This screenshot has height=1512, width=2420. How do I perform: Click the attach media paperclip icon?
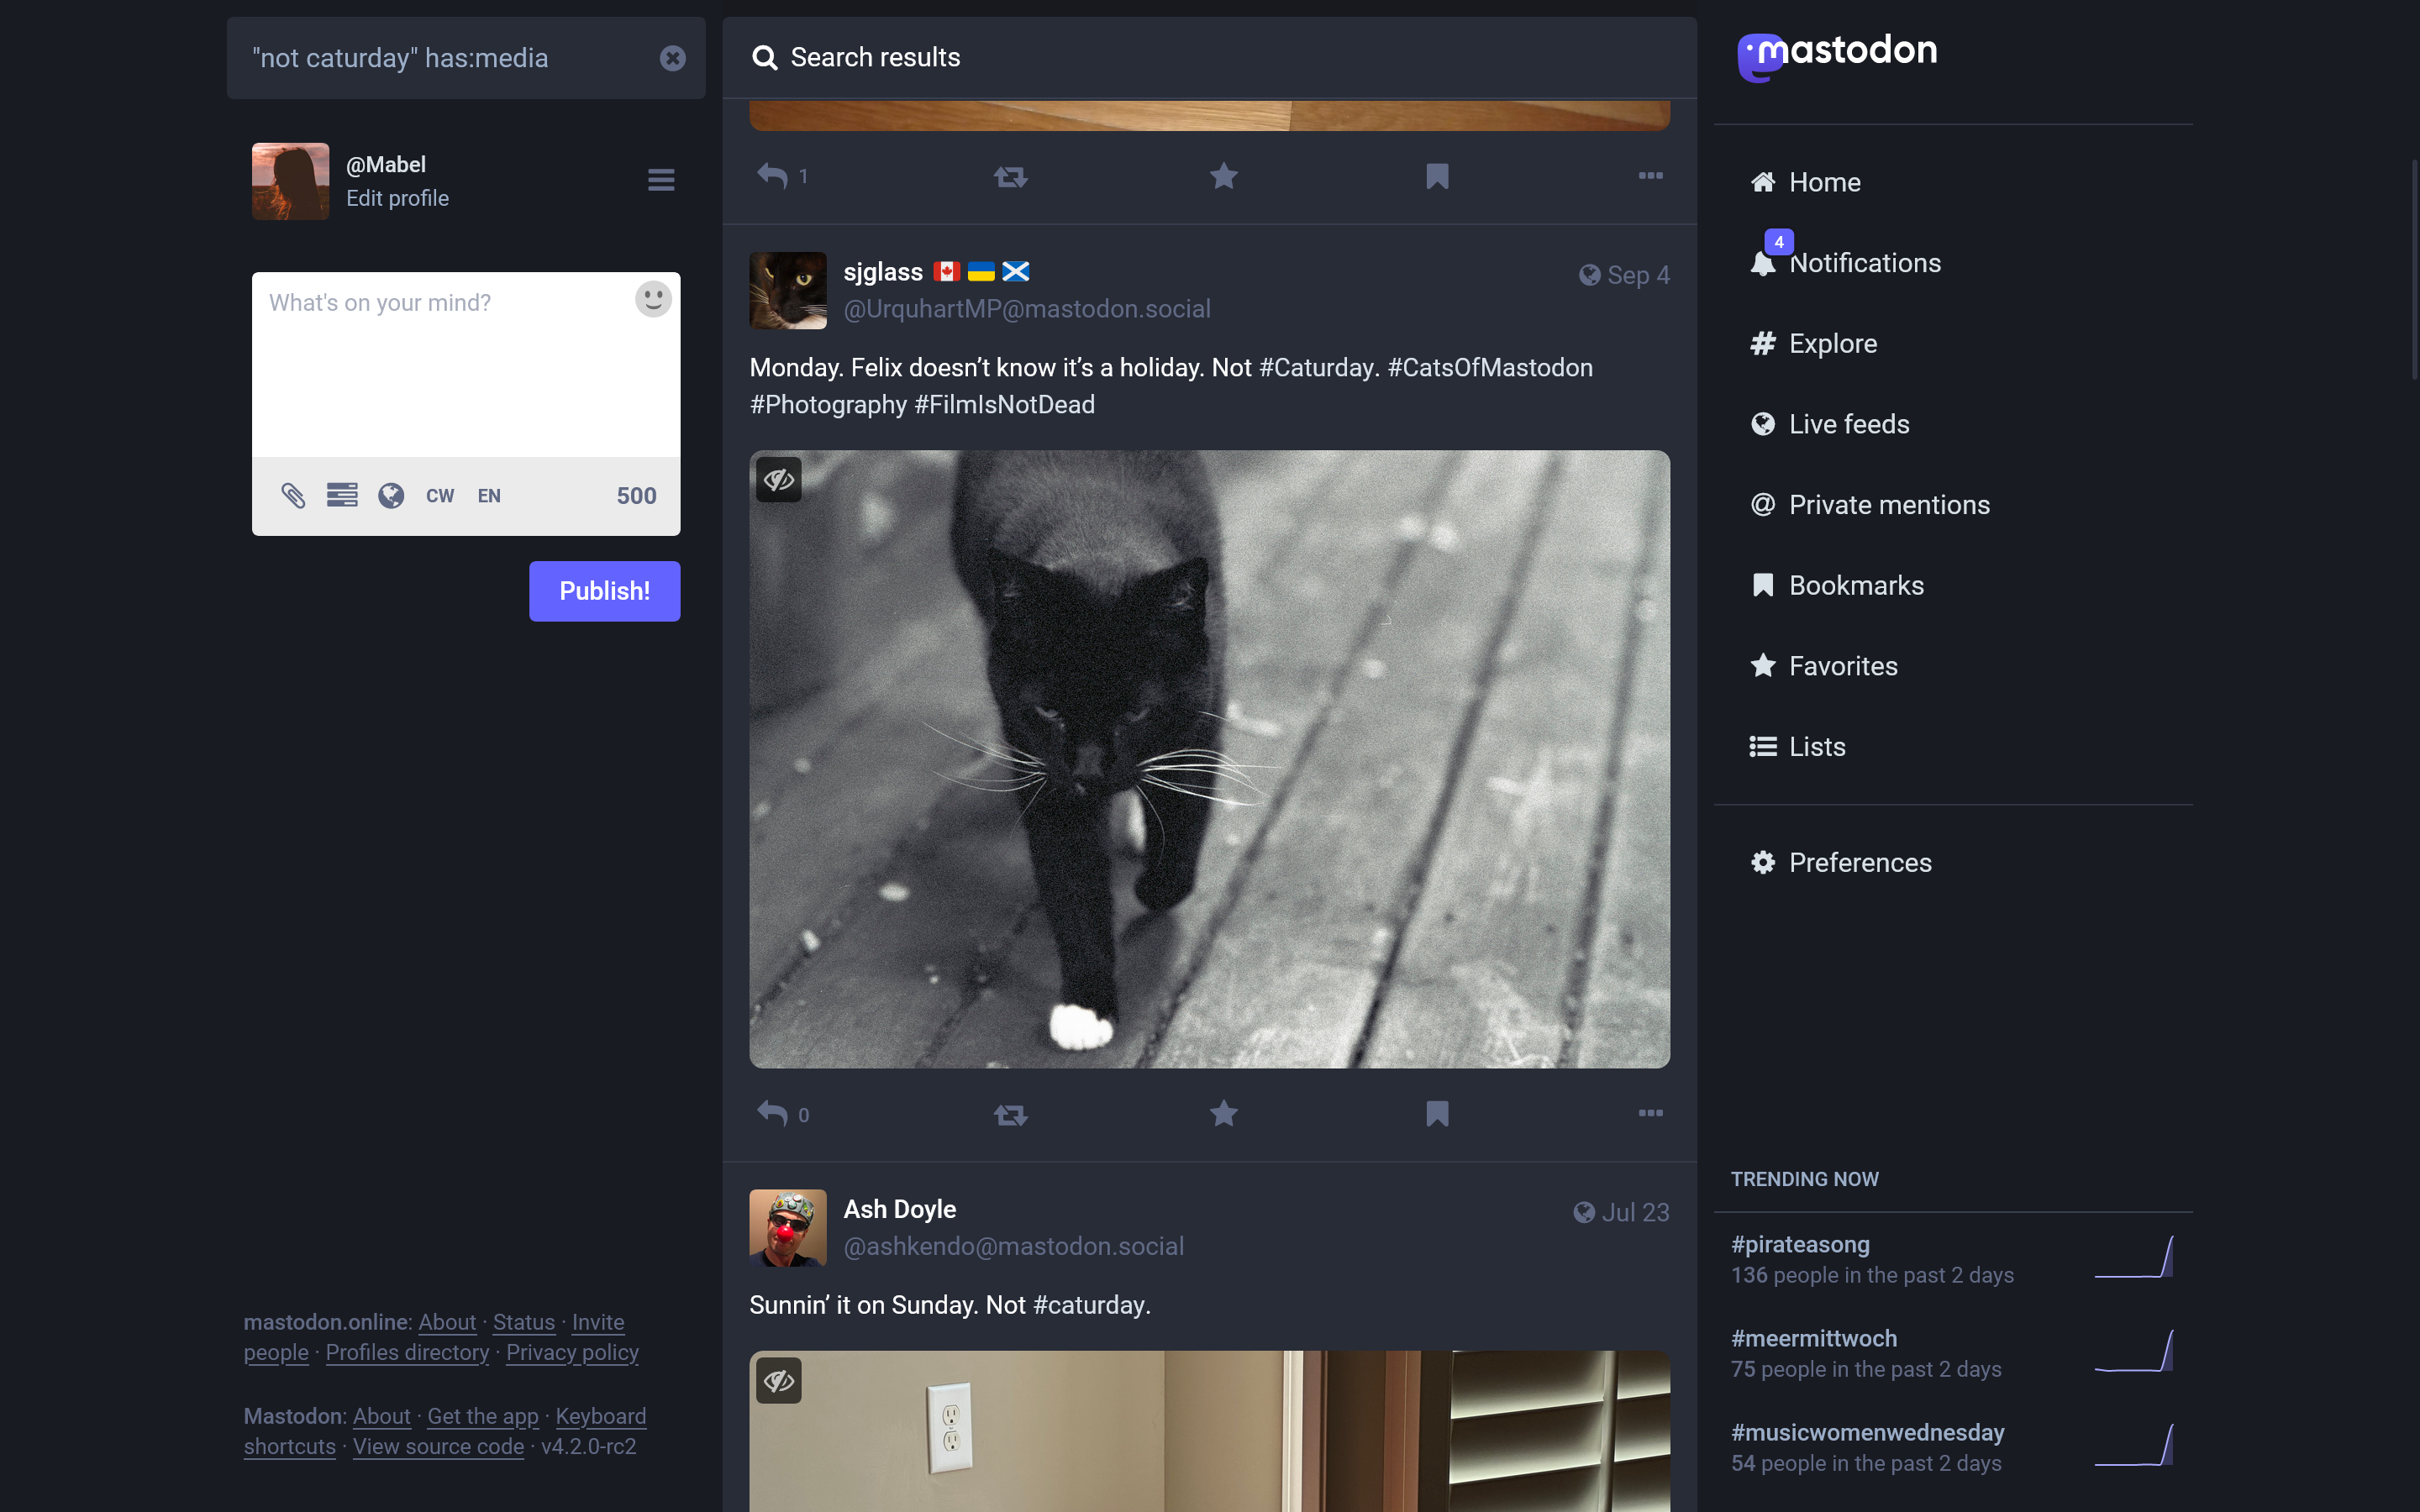(293, 495)
